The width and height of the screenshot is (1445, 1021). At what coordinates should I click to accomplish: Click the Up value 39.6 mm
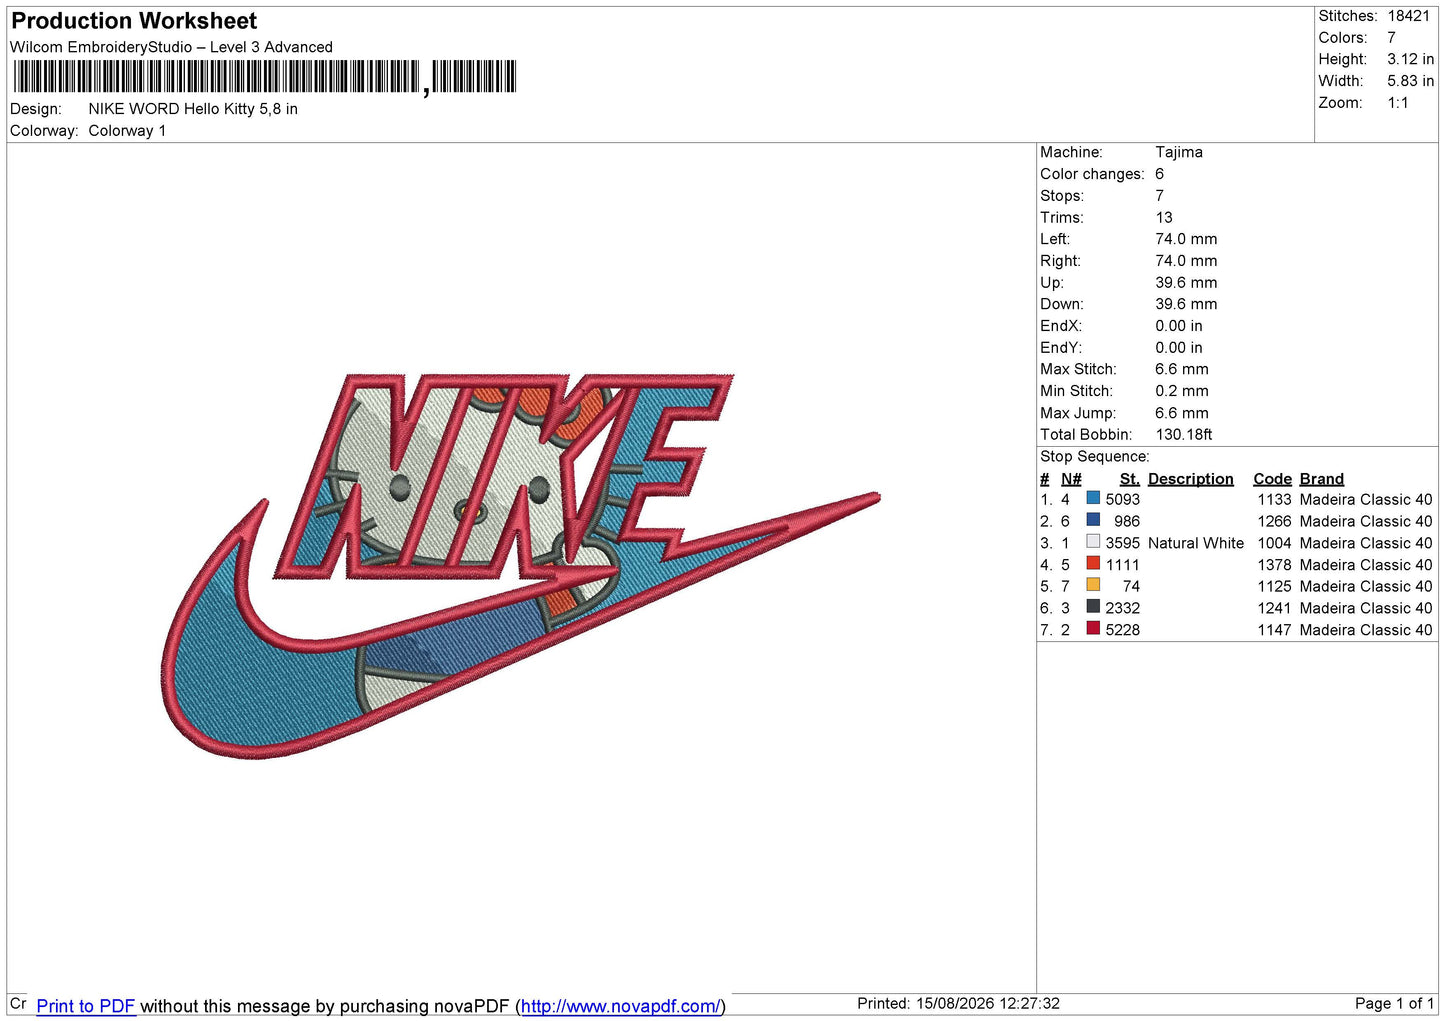click(1186, 283)
